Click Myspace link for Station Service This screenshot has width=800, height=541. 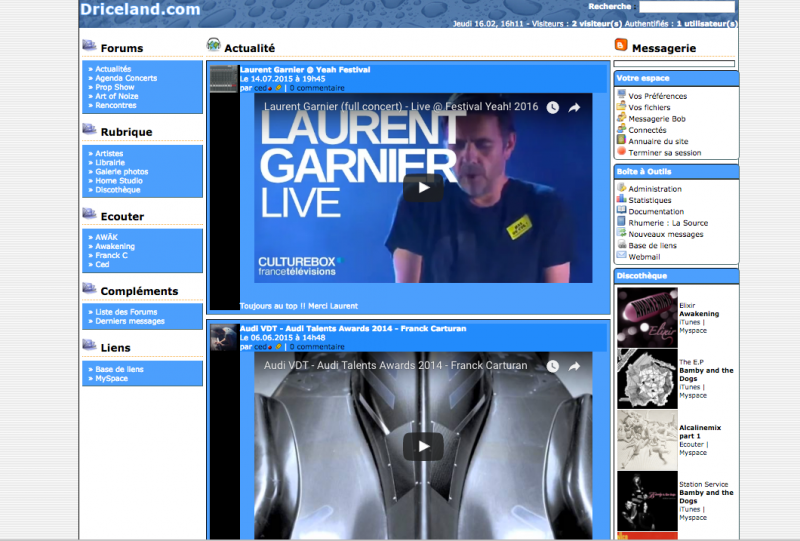click(x=693, y=518)
